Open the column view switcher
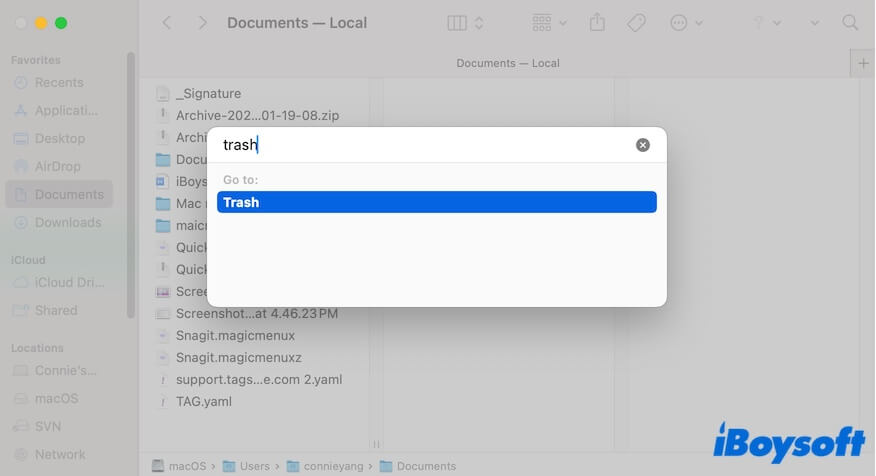 point(466,22)
